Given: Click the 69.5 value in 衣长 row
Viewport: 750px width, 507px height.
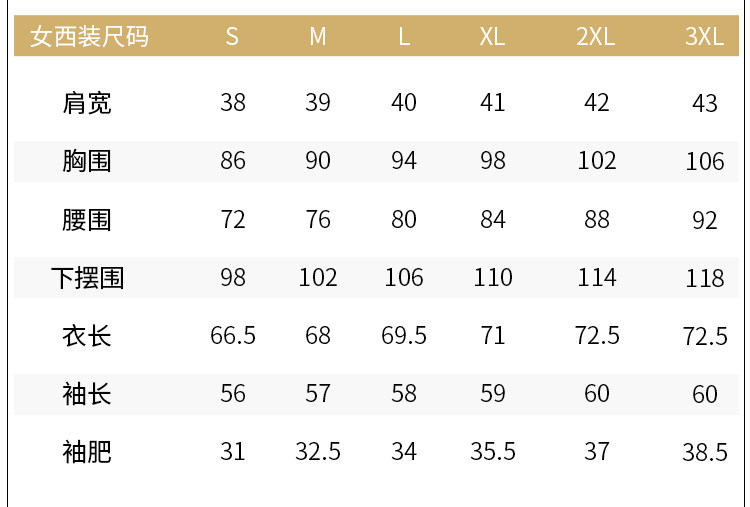Looking at the screenshot, I should tap(404, 335).
